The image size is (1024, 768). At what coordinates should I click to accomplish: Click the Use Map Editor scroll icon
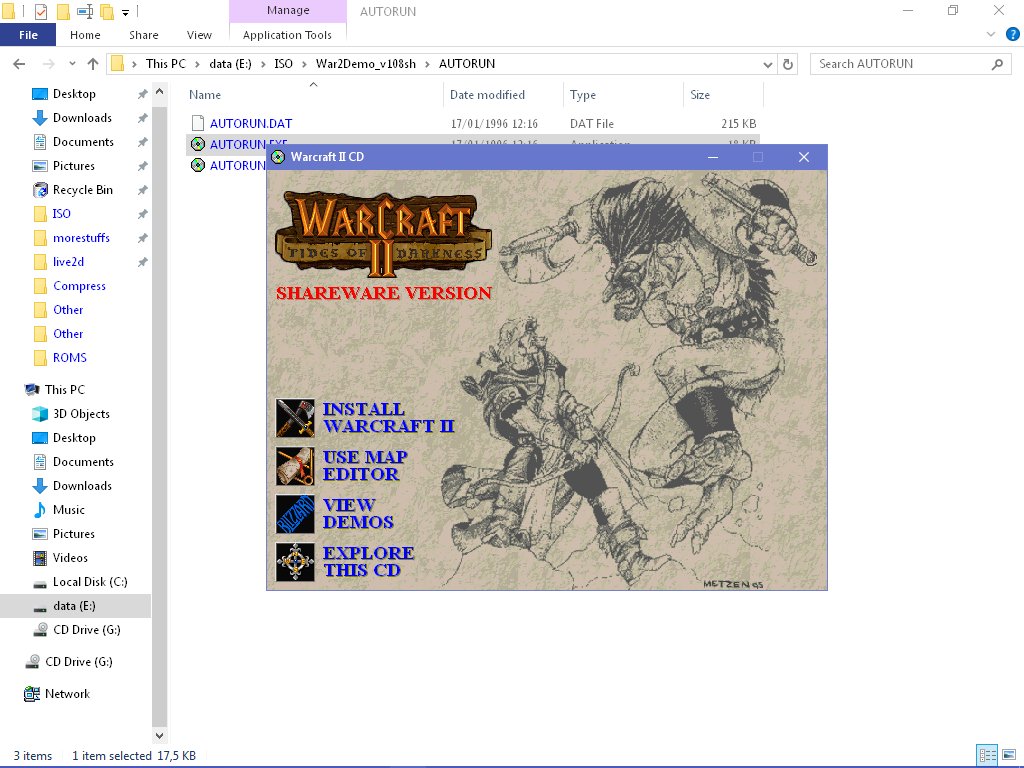point(295,466)
